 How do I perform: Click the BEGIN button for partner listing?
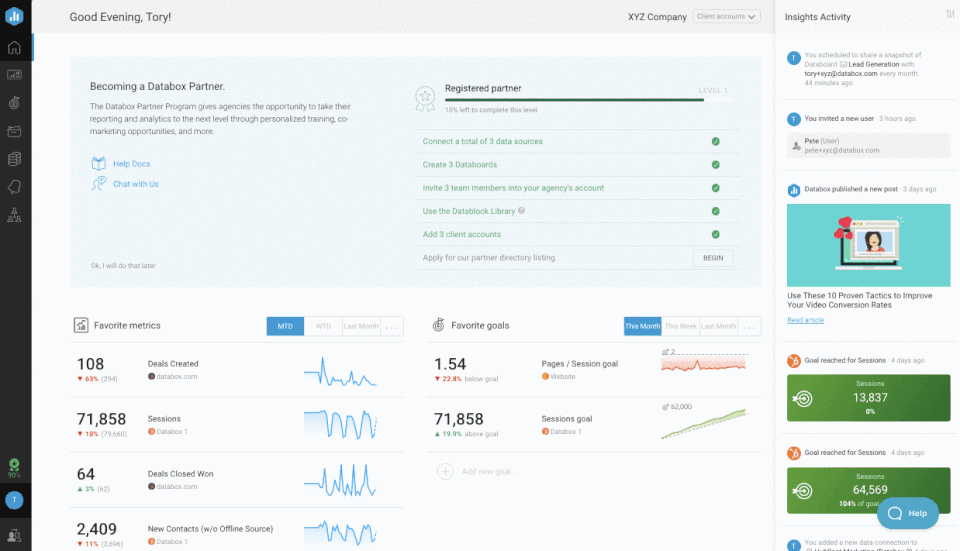coord(713,258)
